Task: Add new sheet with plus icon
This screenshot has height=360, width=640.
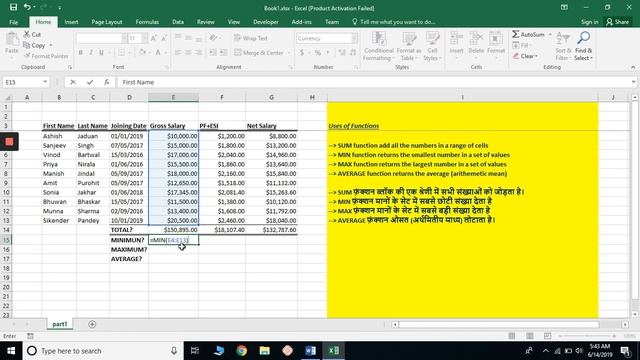Action: pos(92,324)
